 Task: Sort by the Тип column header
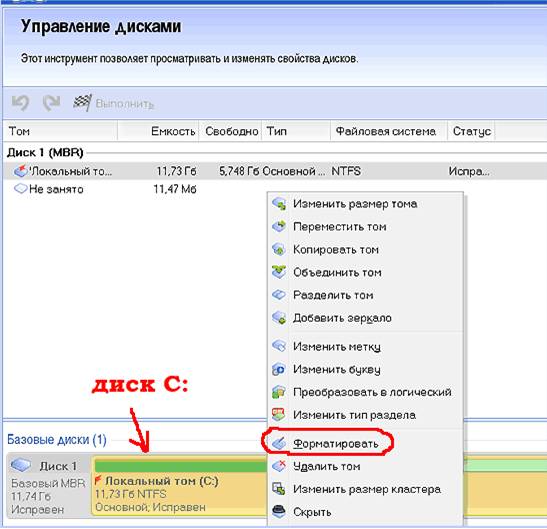[x=296, y=131]
